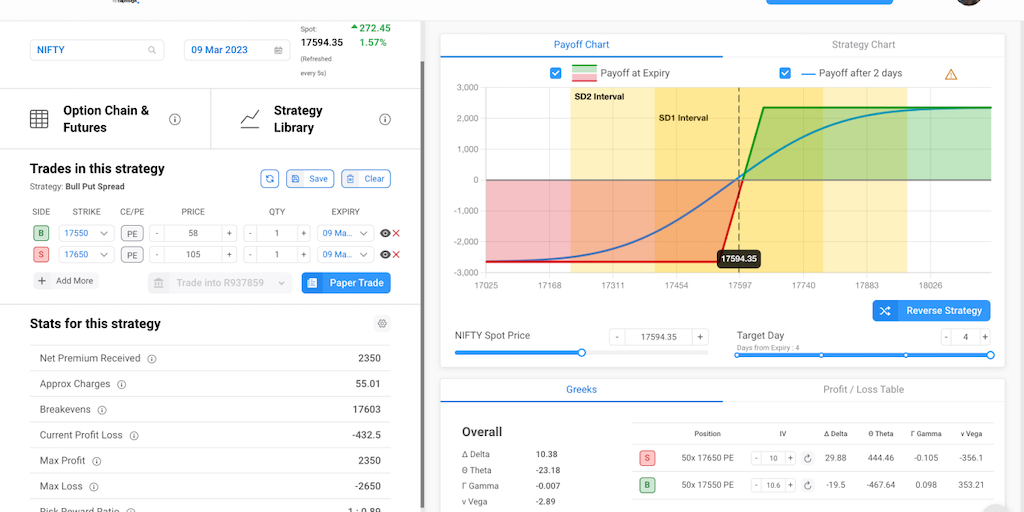
Task: Uncheck Payoff at Expiry checkbox
Action: 556,73
